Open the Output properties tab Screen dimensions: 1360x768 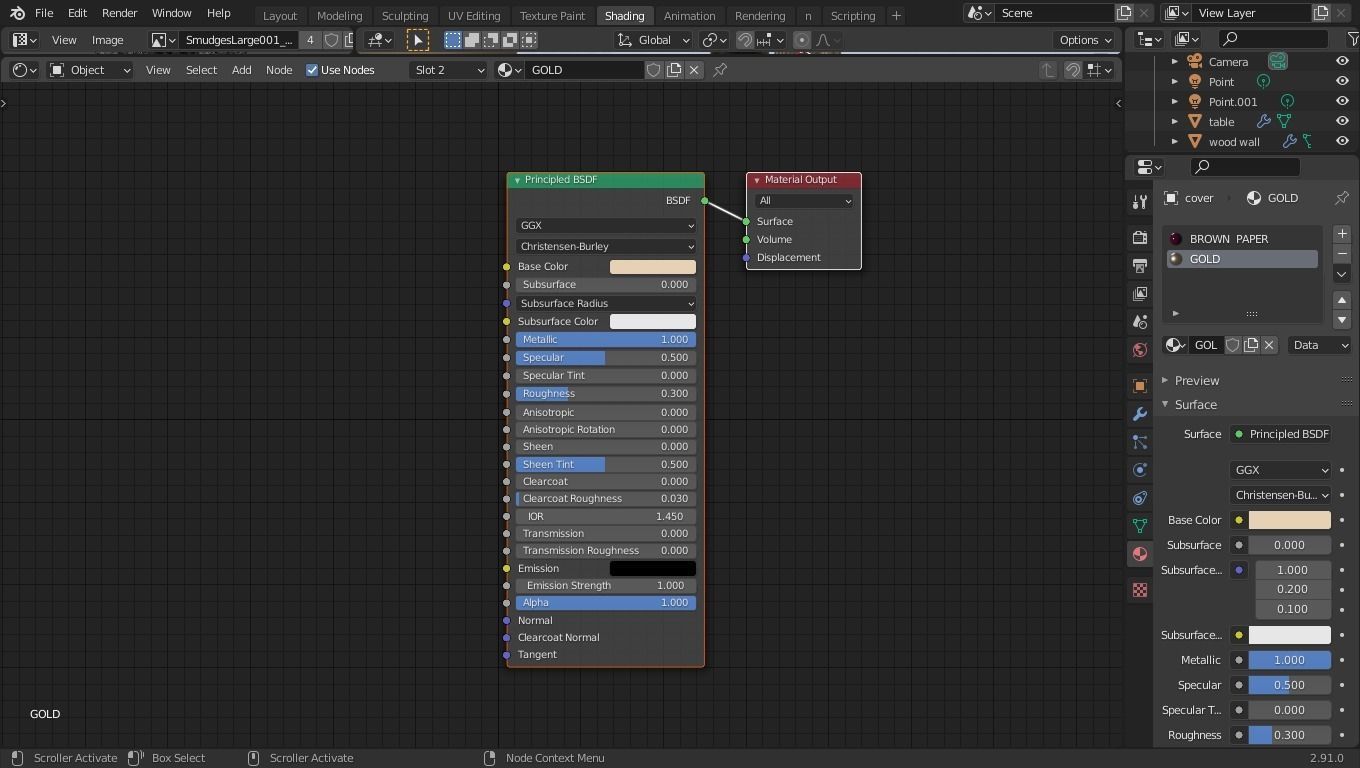click(x=1139, y=266)
